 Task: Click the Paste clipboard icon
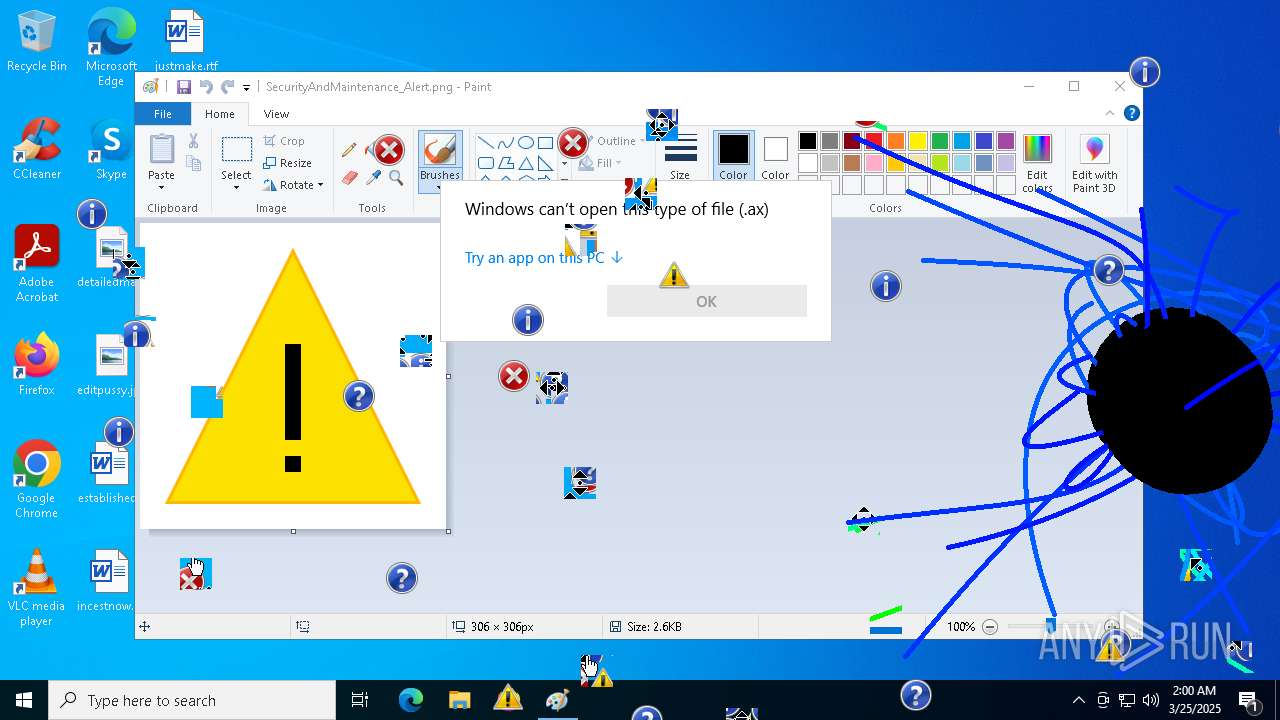161,150
